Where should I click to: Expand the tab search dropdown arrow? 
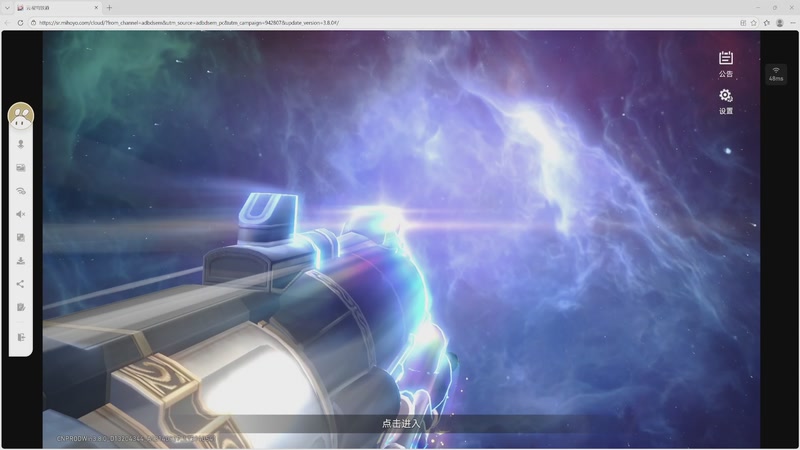click(7, 8)
